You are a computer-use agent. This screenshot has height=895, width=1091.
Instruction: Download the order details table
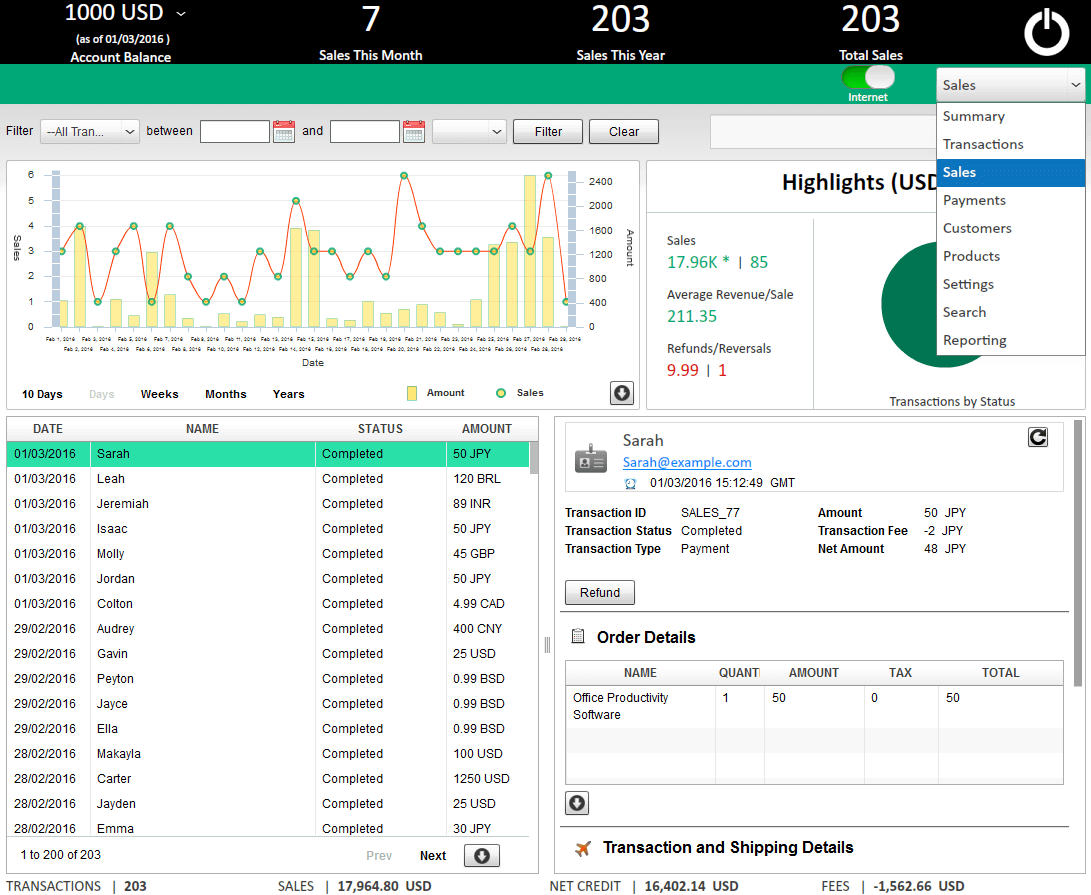(577, 803)
